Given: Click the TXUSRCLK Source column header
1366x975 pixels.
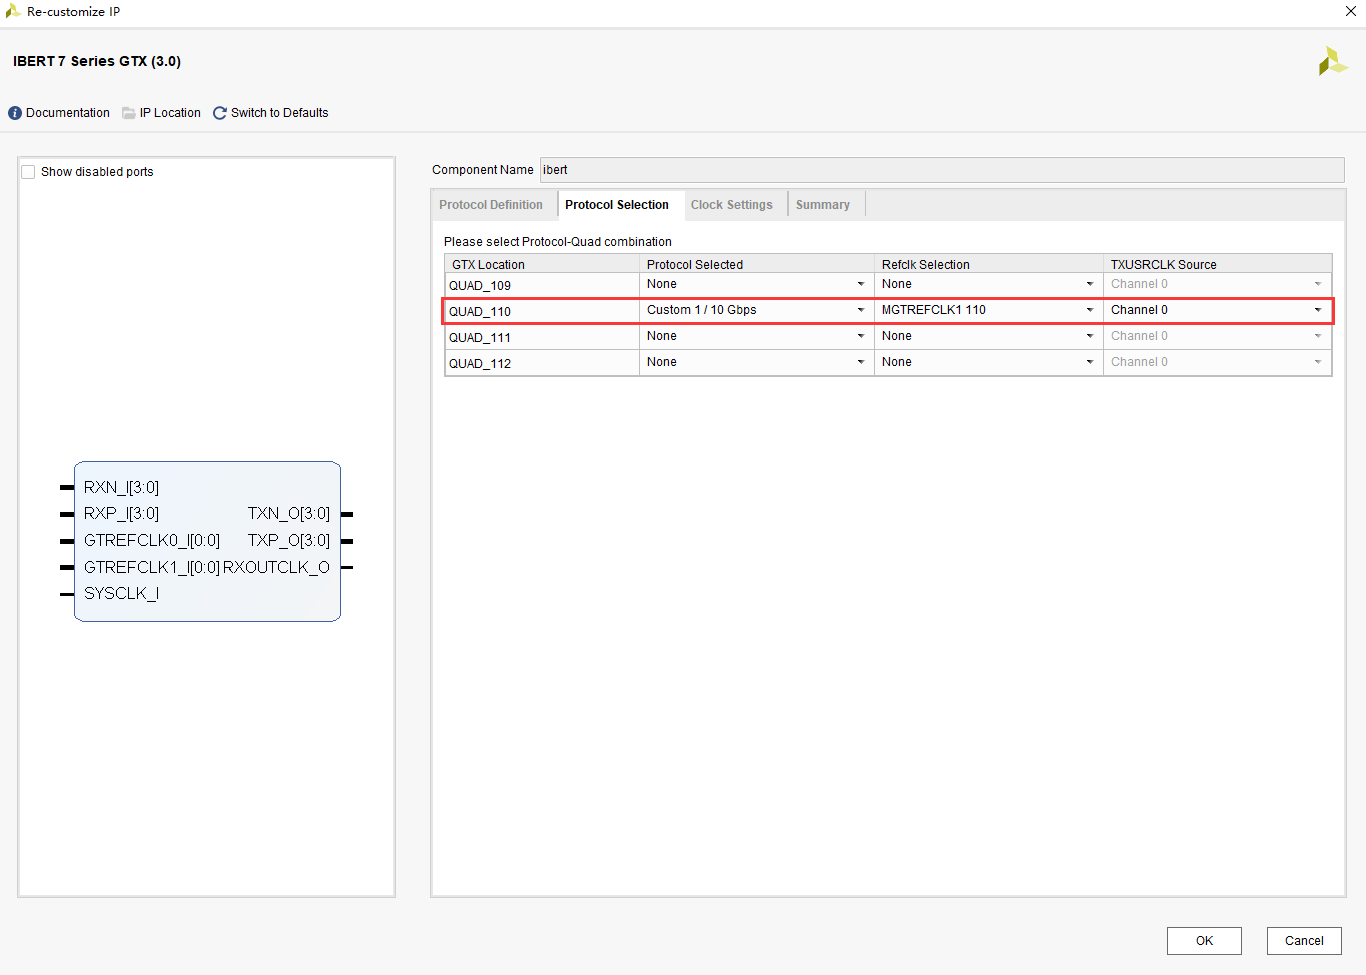Looking at the screenshot, I should (1217, 264).
